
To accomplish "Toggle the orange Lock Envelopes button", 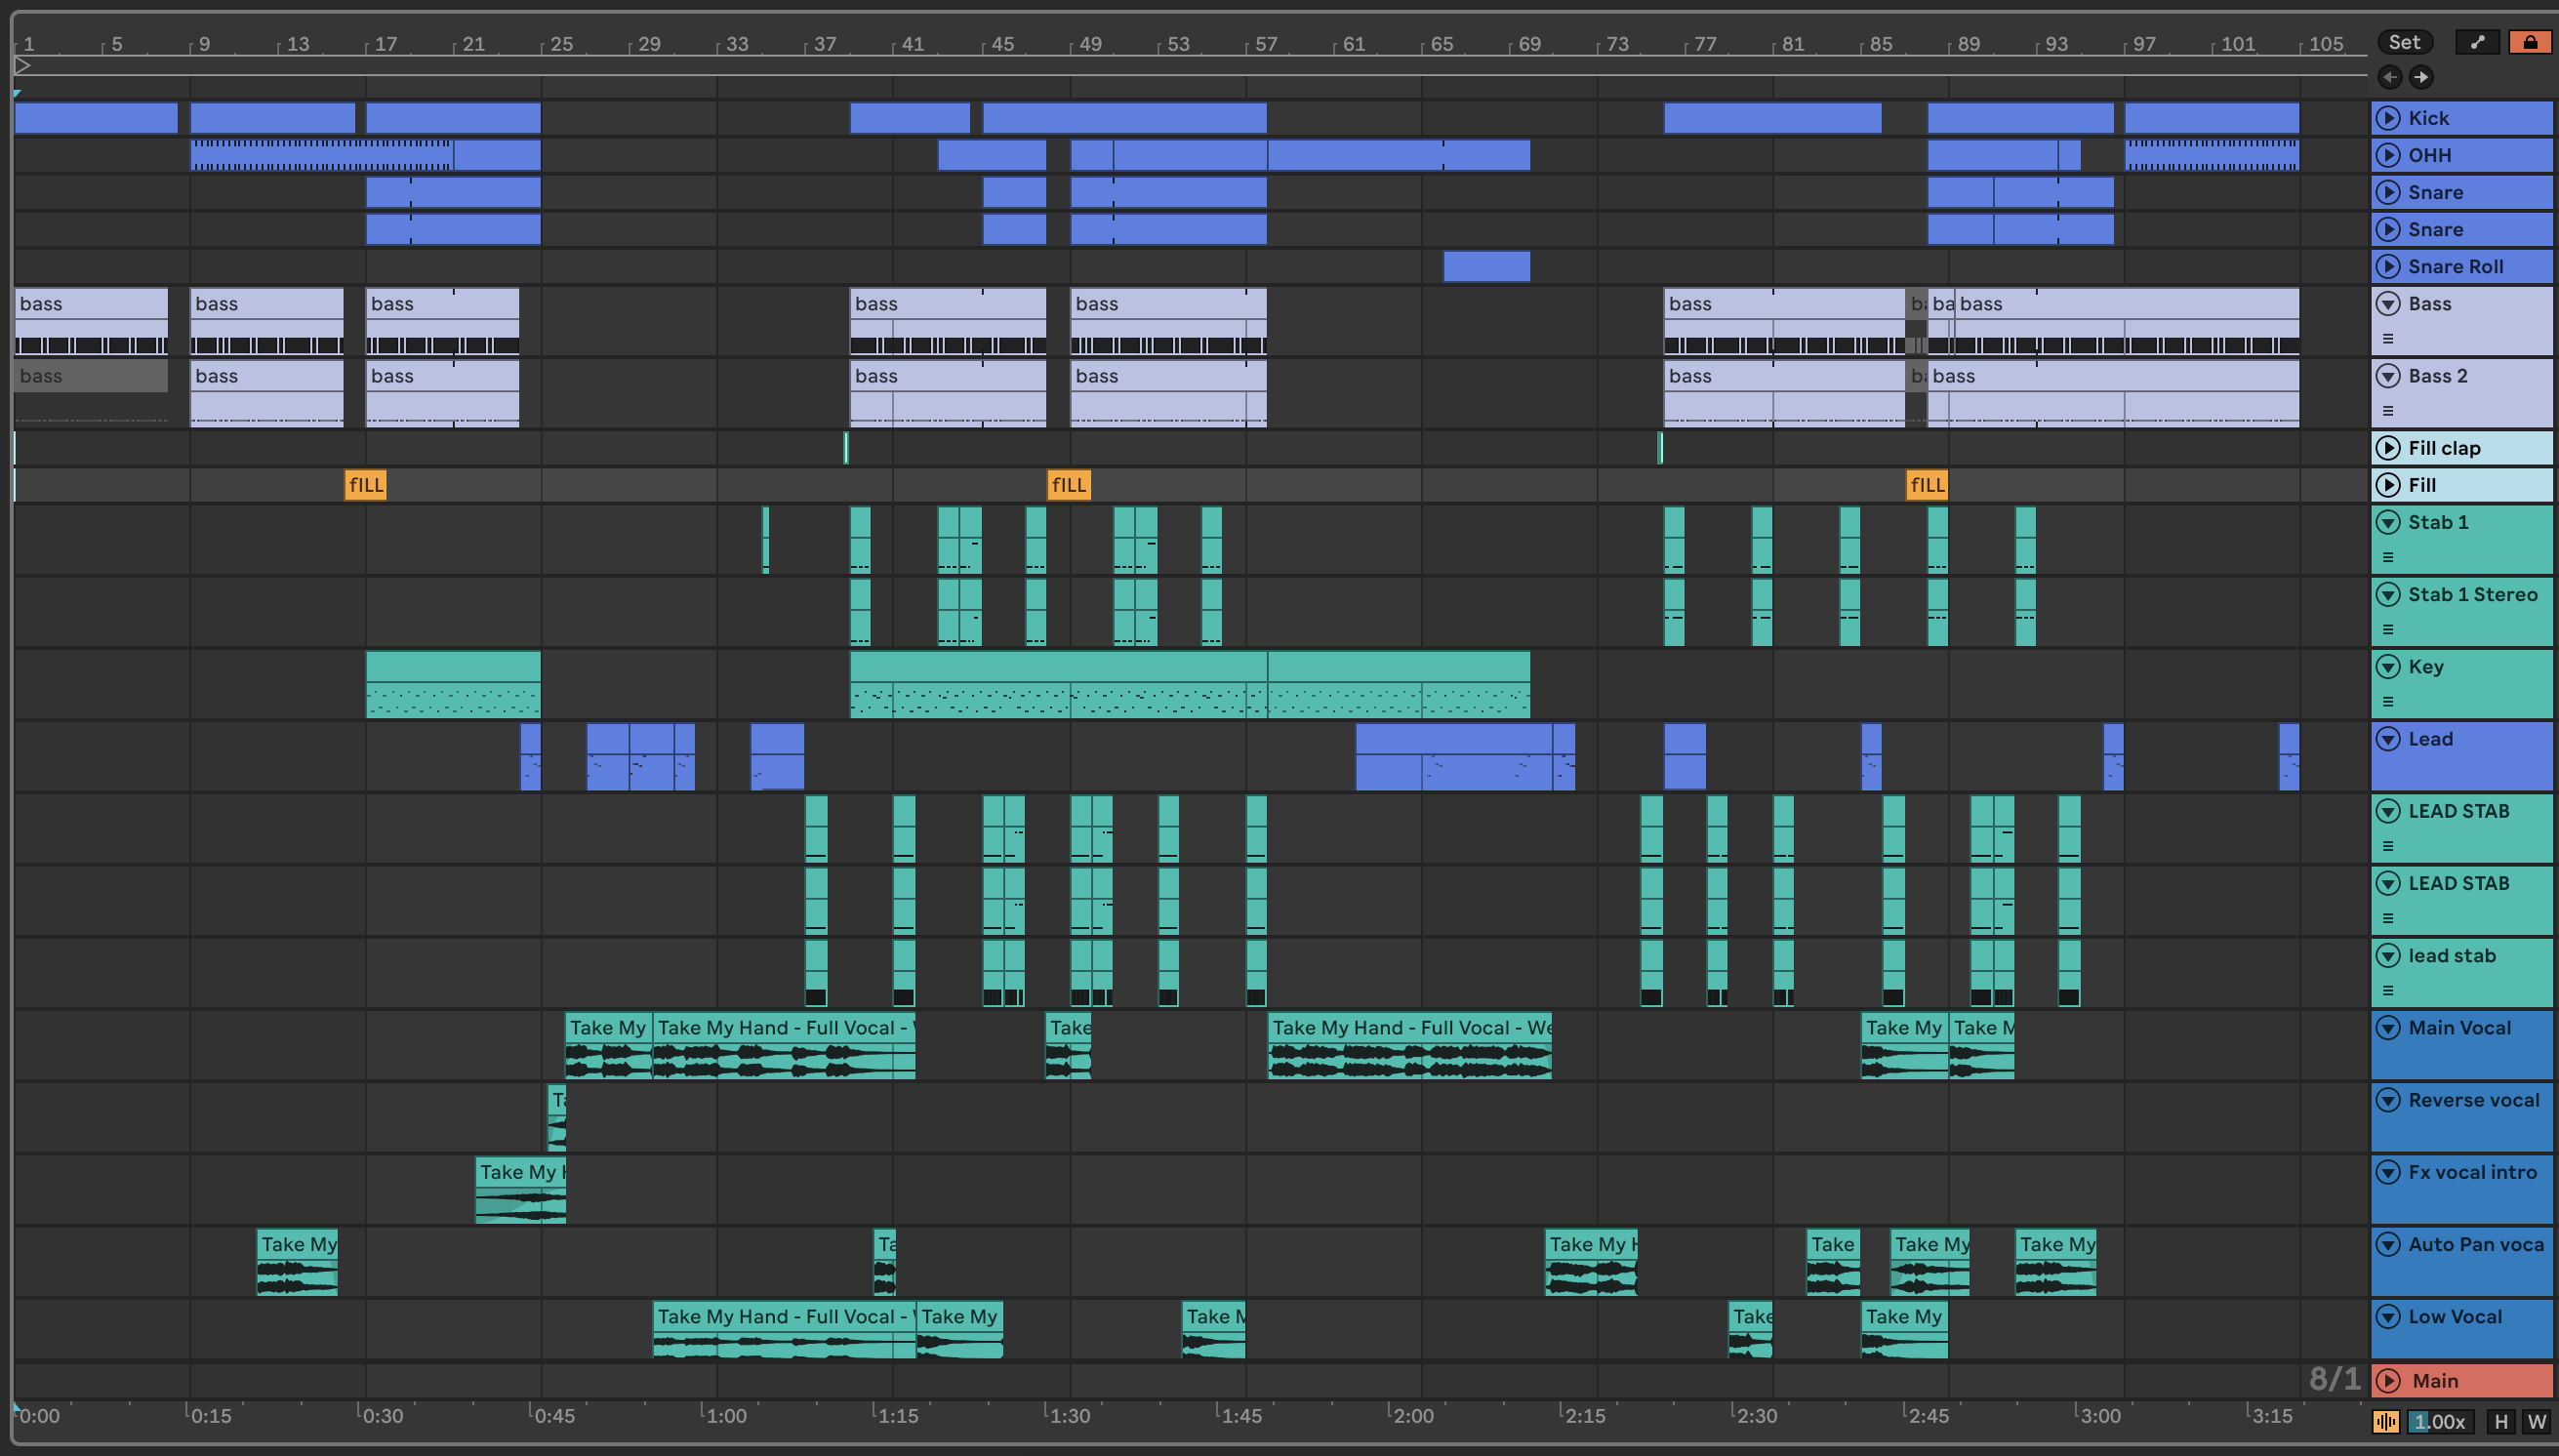I will [2530, 42].
